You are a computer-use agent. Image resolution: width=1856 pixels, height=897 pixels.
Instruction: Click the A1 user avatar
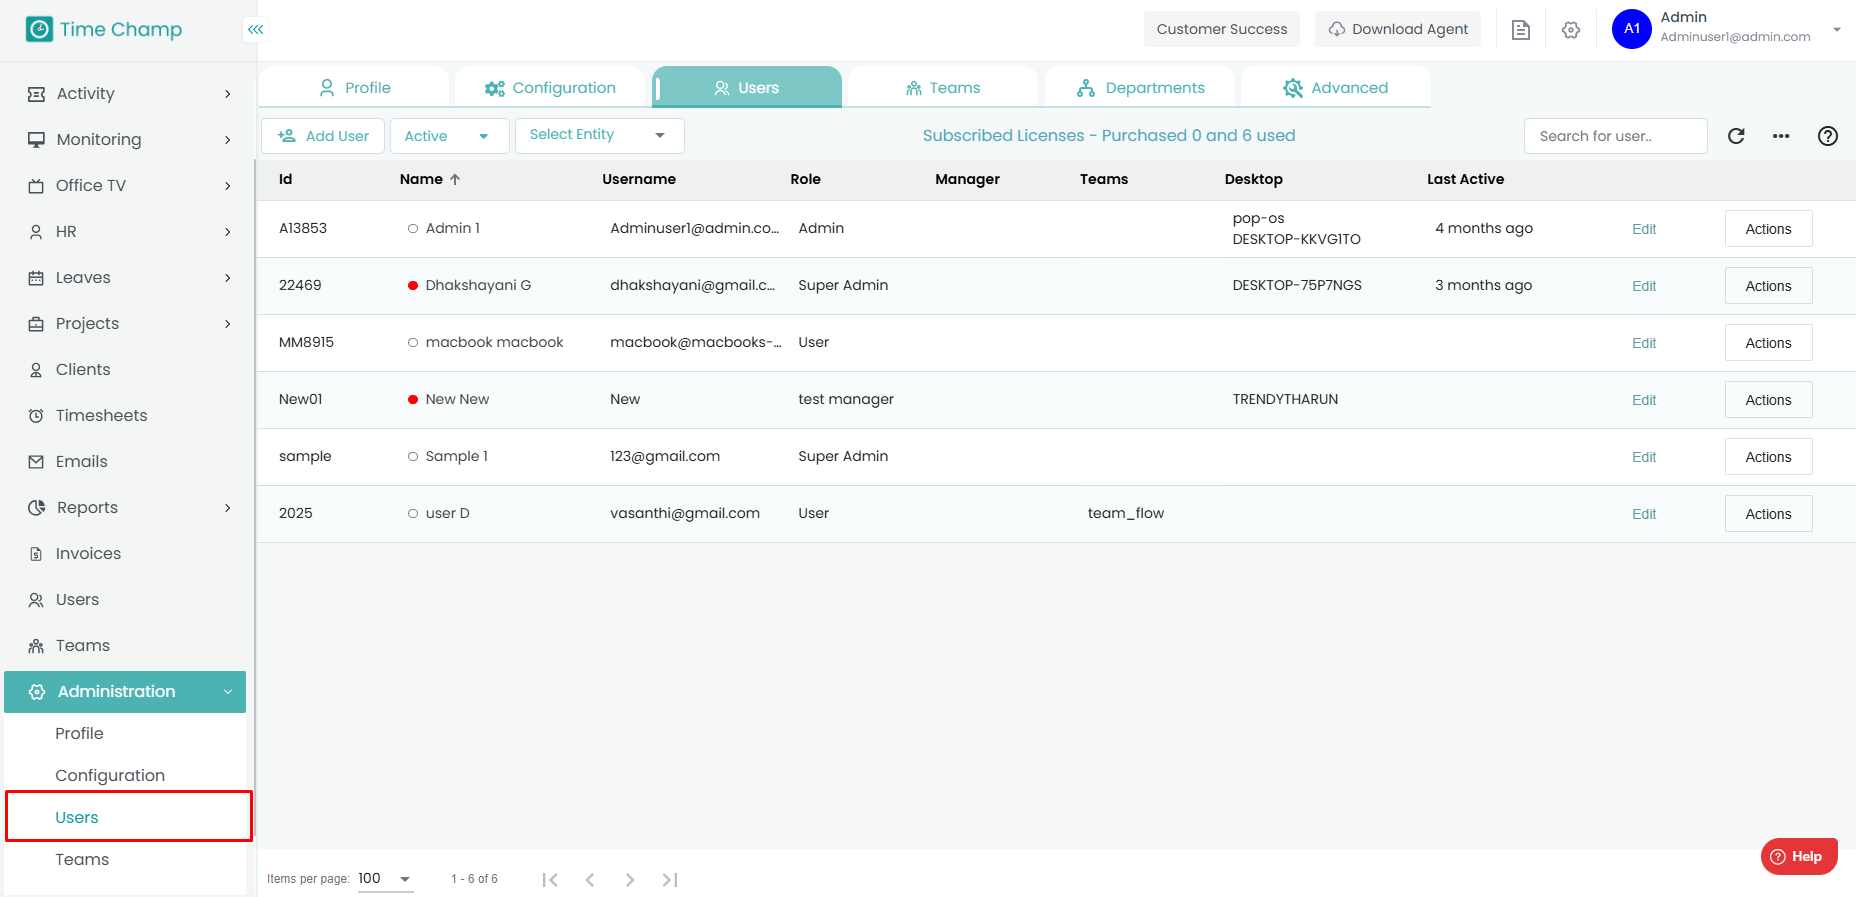1631,29
